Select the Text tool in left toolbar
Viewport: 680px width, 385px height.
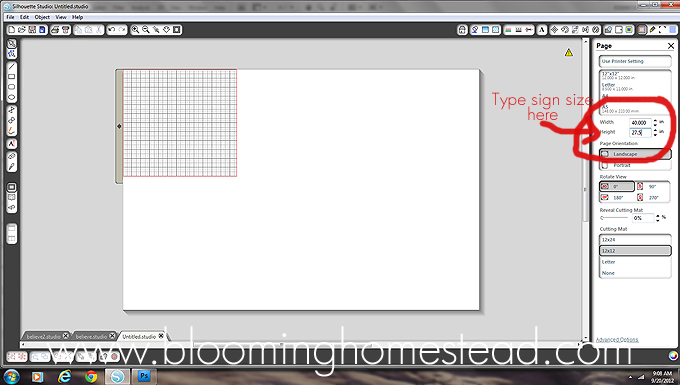click(x=12, y=144)
